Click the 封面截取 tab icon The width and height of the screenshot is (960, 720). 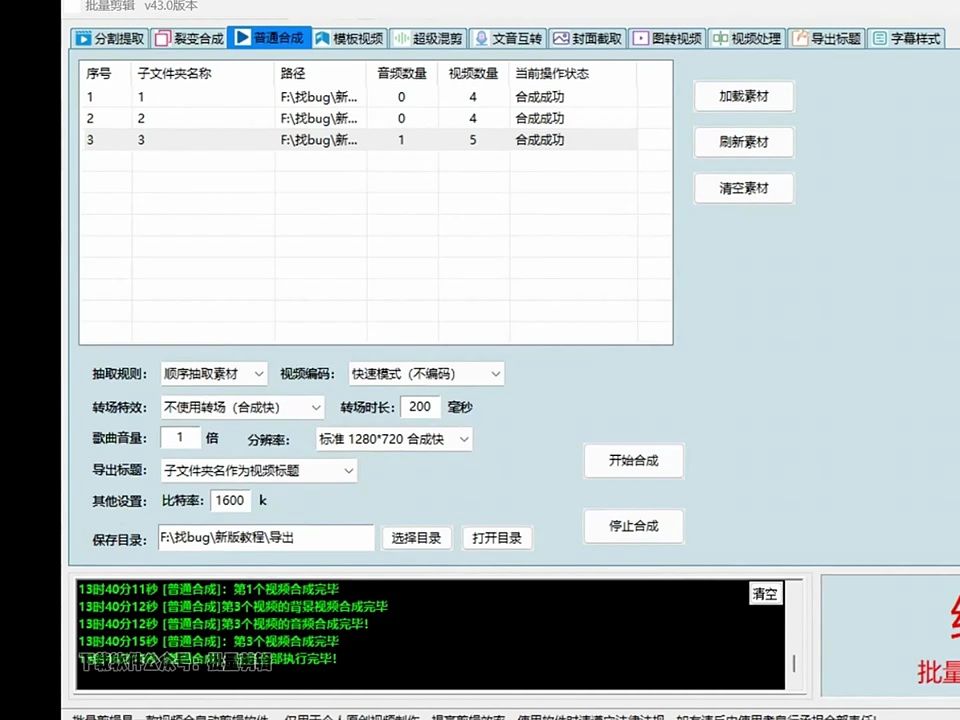point(560,39)
